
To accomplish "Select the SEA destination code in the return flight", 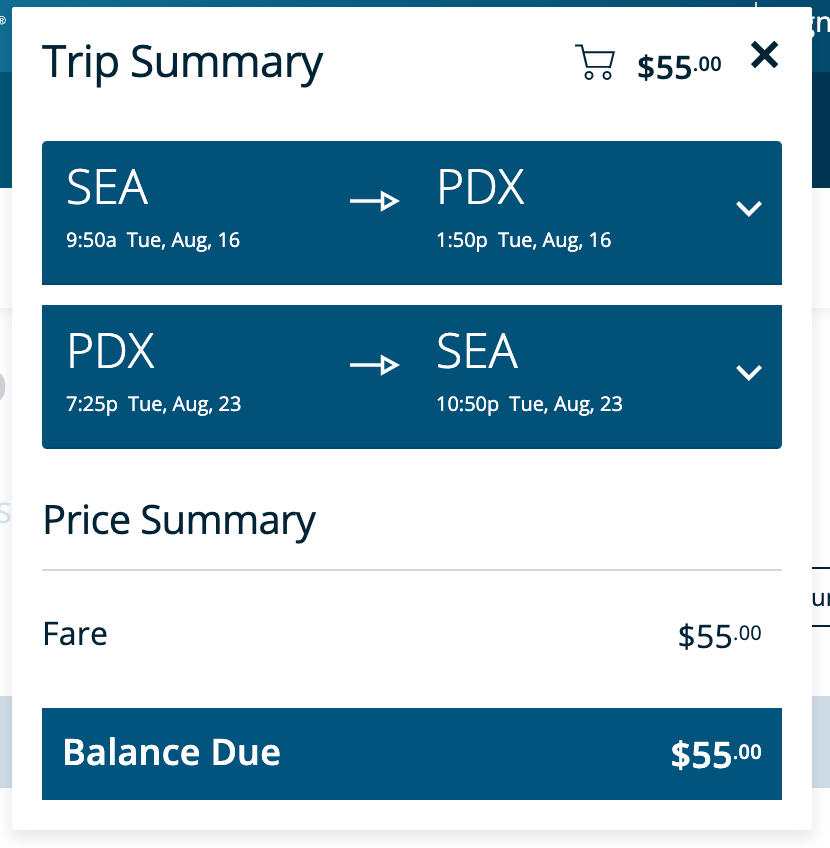I will pos(477,352).
